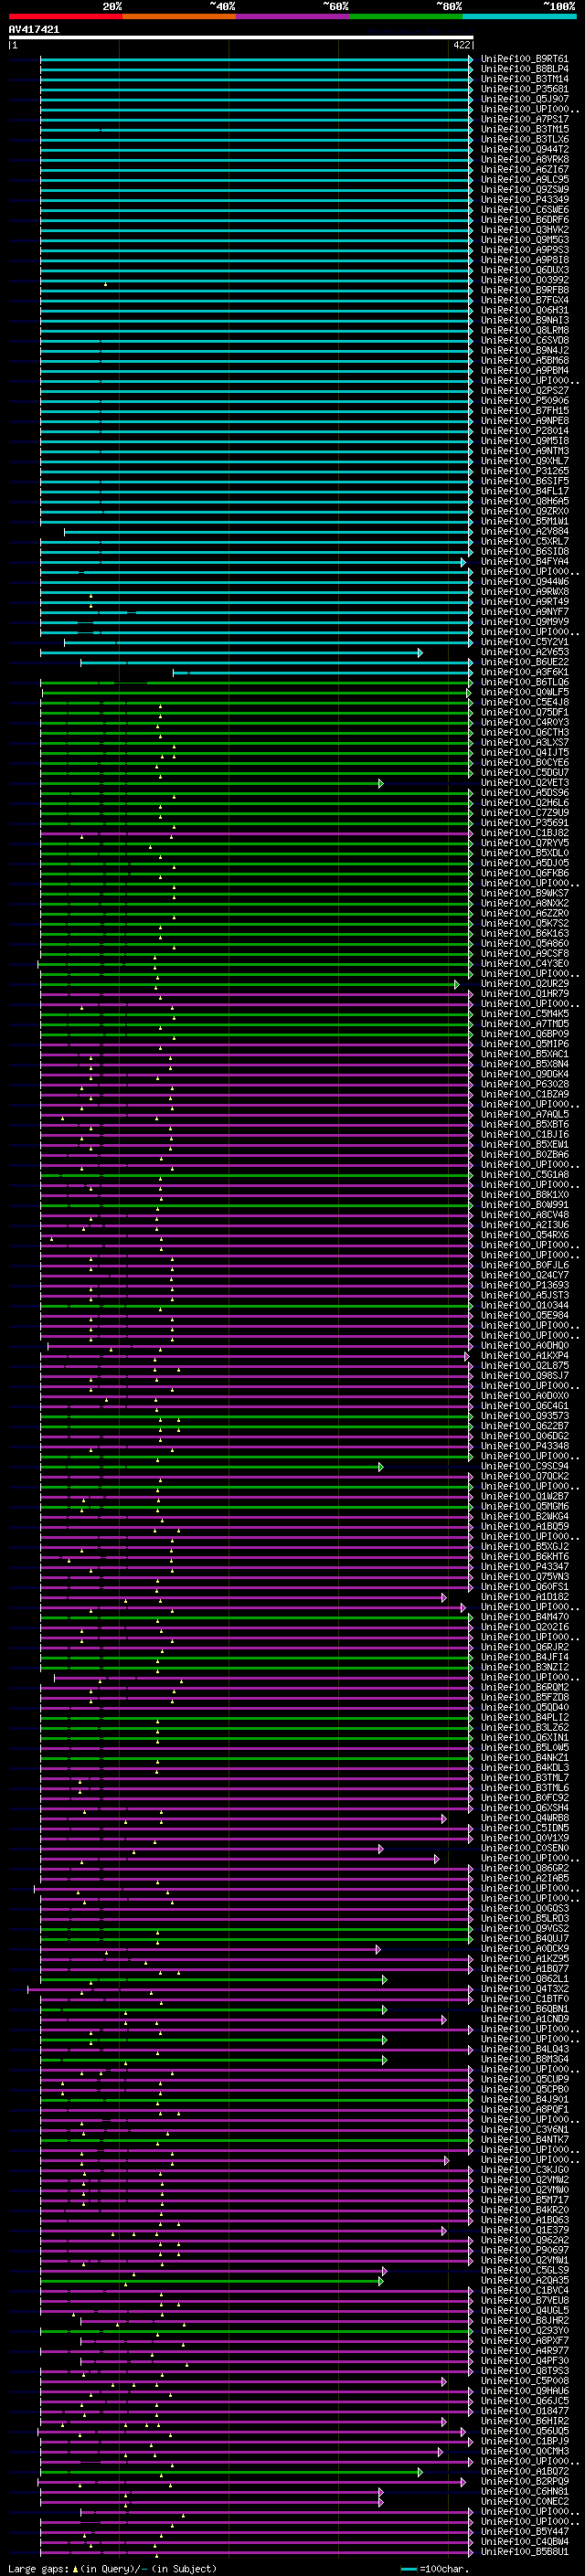Select the UniRef100_Q7RYV5 label
Viewport: 585px width, 2576px height.
(525, 843)
